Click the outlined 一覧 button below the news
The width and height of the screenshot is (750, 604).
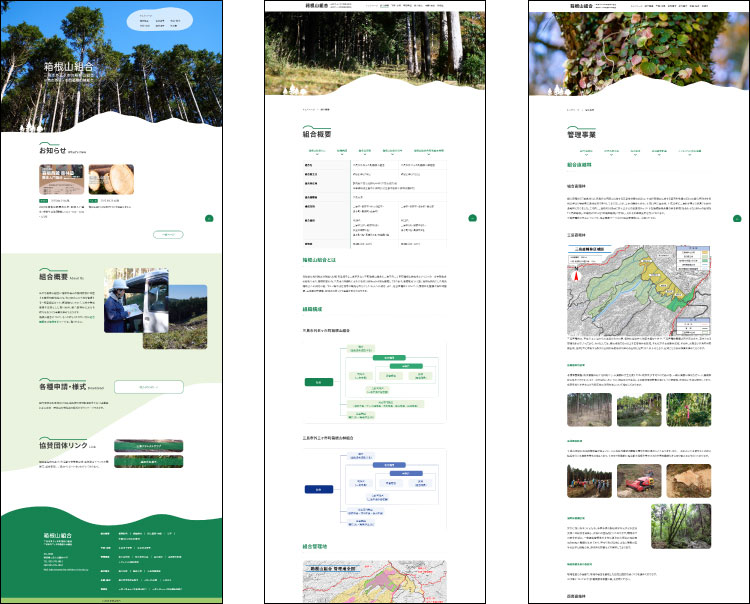168,235
